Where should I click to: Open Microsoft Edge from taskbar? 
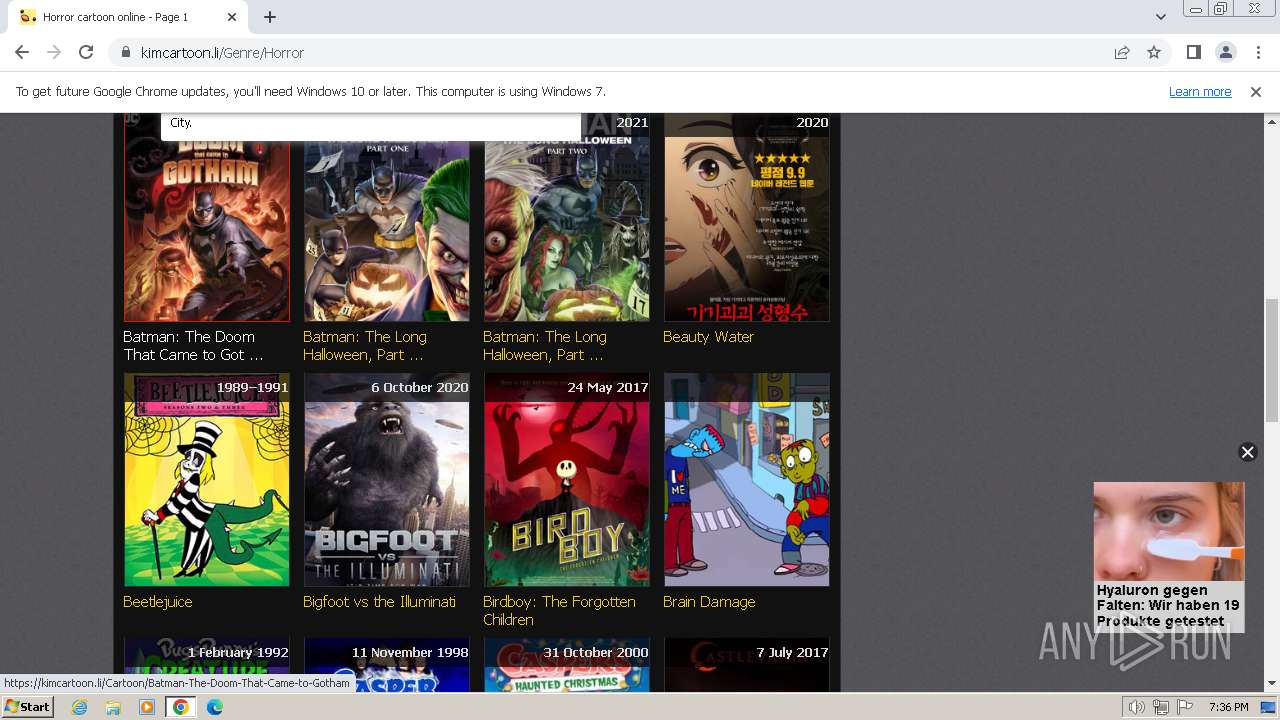click(x=215, y=707)
